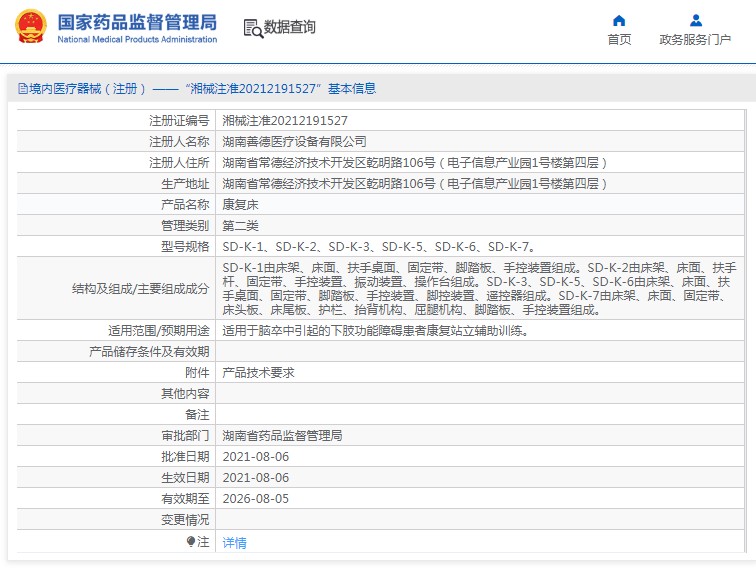Click the 结构及组成/主要组成成分 label
This screenshot has width=756, height=570.
tap(140, 289)
